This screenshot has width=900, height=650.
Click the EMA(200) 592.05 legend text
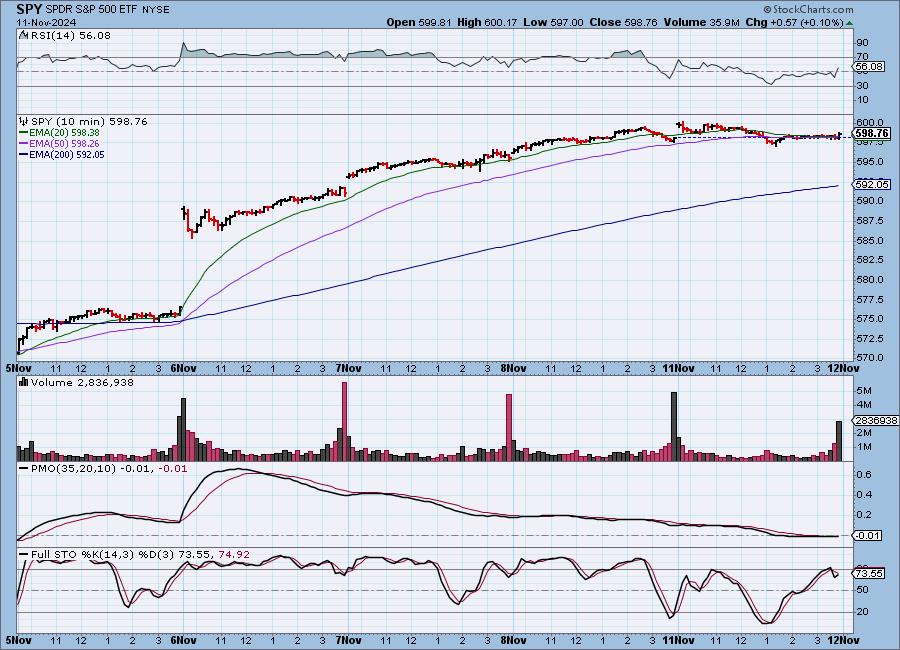tap(67, 154)
